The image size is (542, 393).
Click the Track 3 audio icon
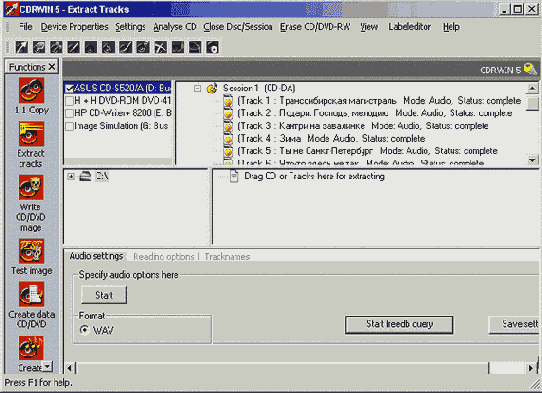coord(228,126)
